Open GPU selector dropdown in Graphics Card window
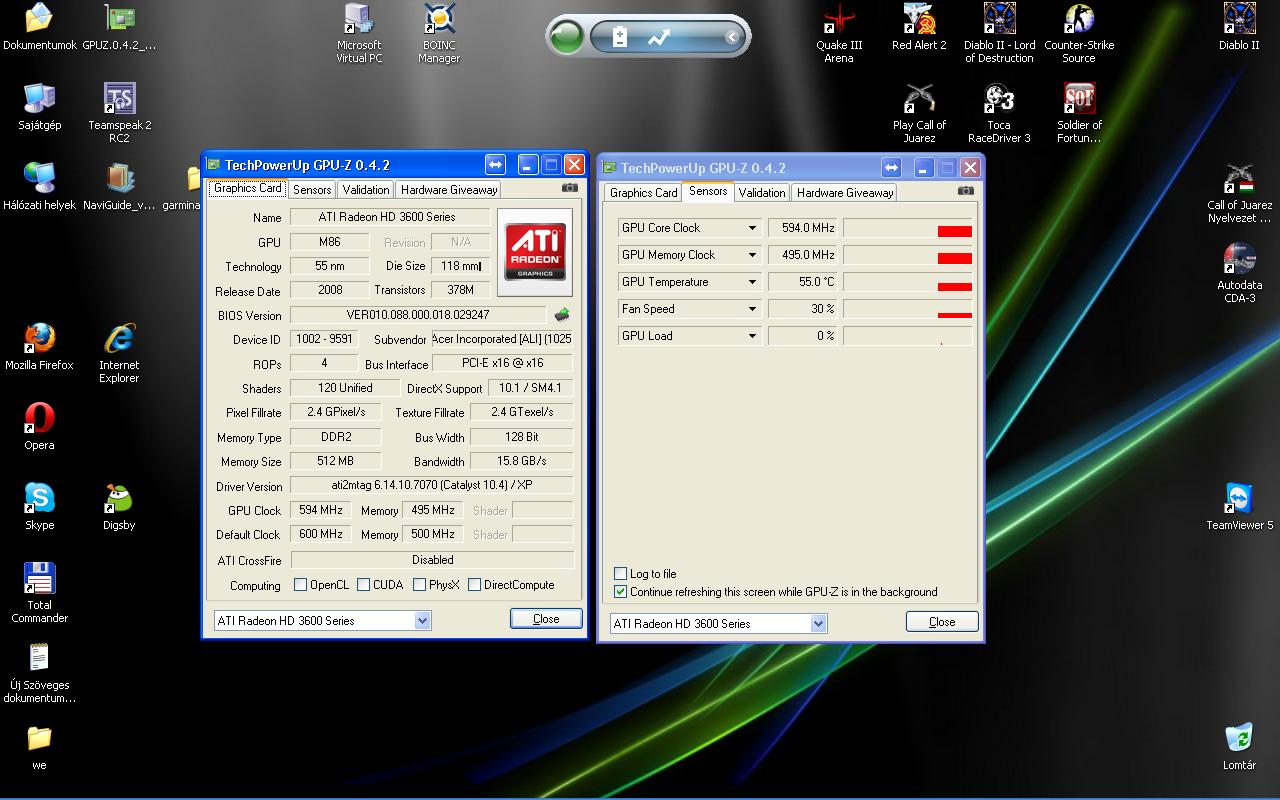This screenshot has width=1280, height=800. point(423,621)
